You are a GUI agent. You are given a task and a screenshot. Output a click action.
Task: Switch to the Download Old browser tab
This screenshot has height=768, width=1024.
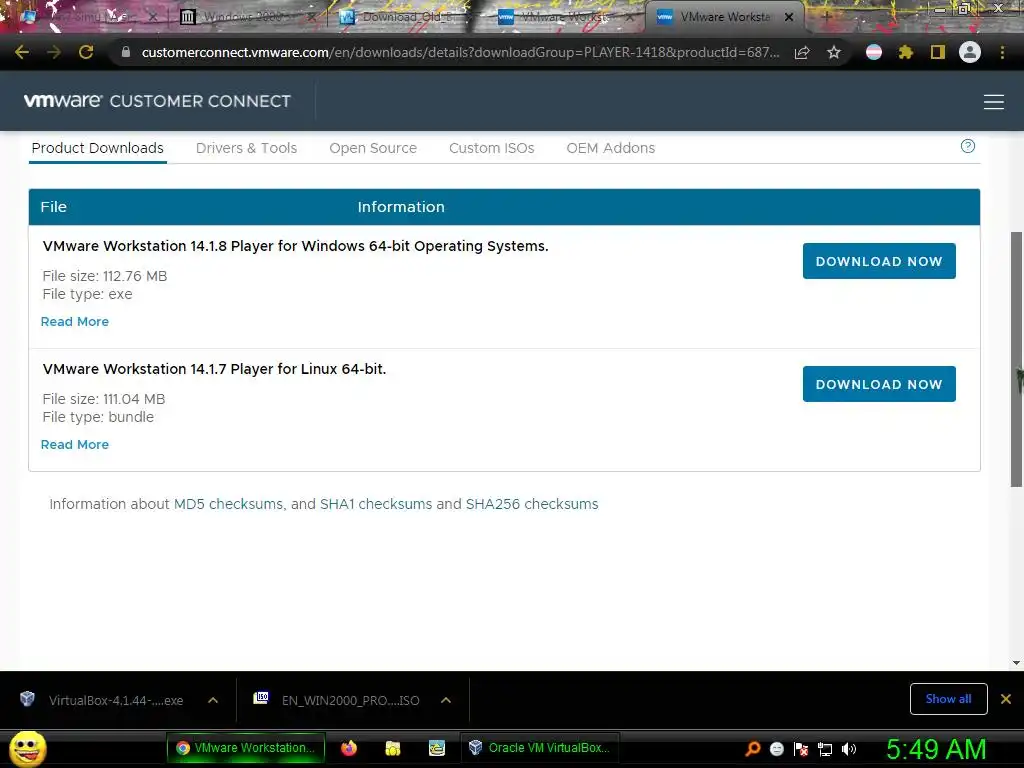(405, 17)
